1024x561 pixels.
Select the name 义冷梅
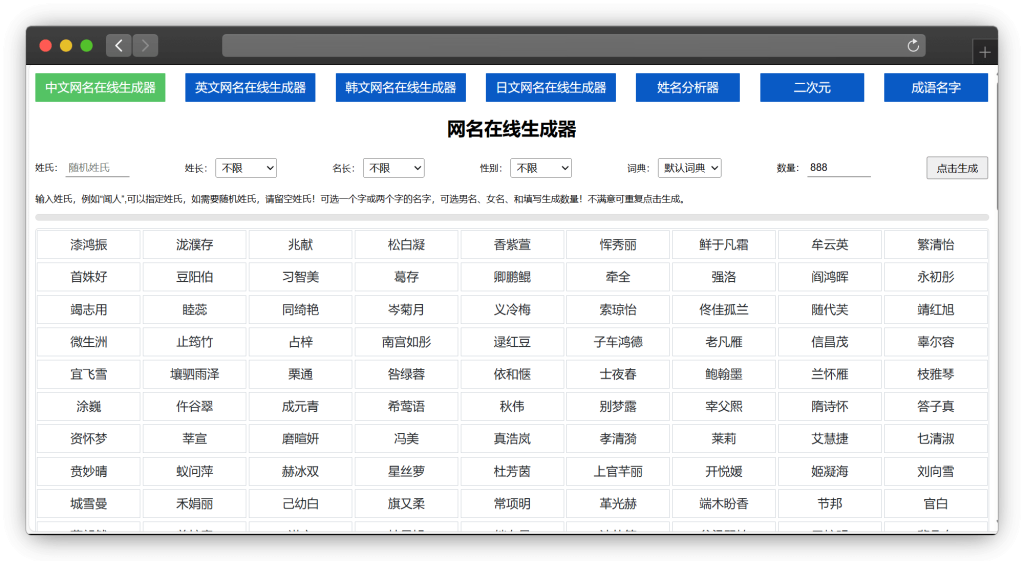[x=512, y=310]
